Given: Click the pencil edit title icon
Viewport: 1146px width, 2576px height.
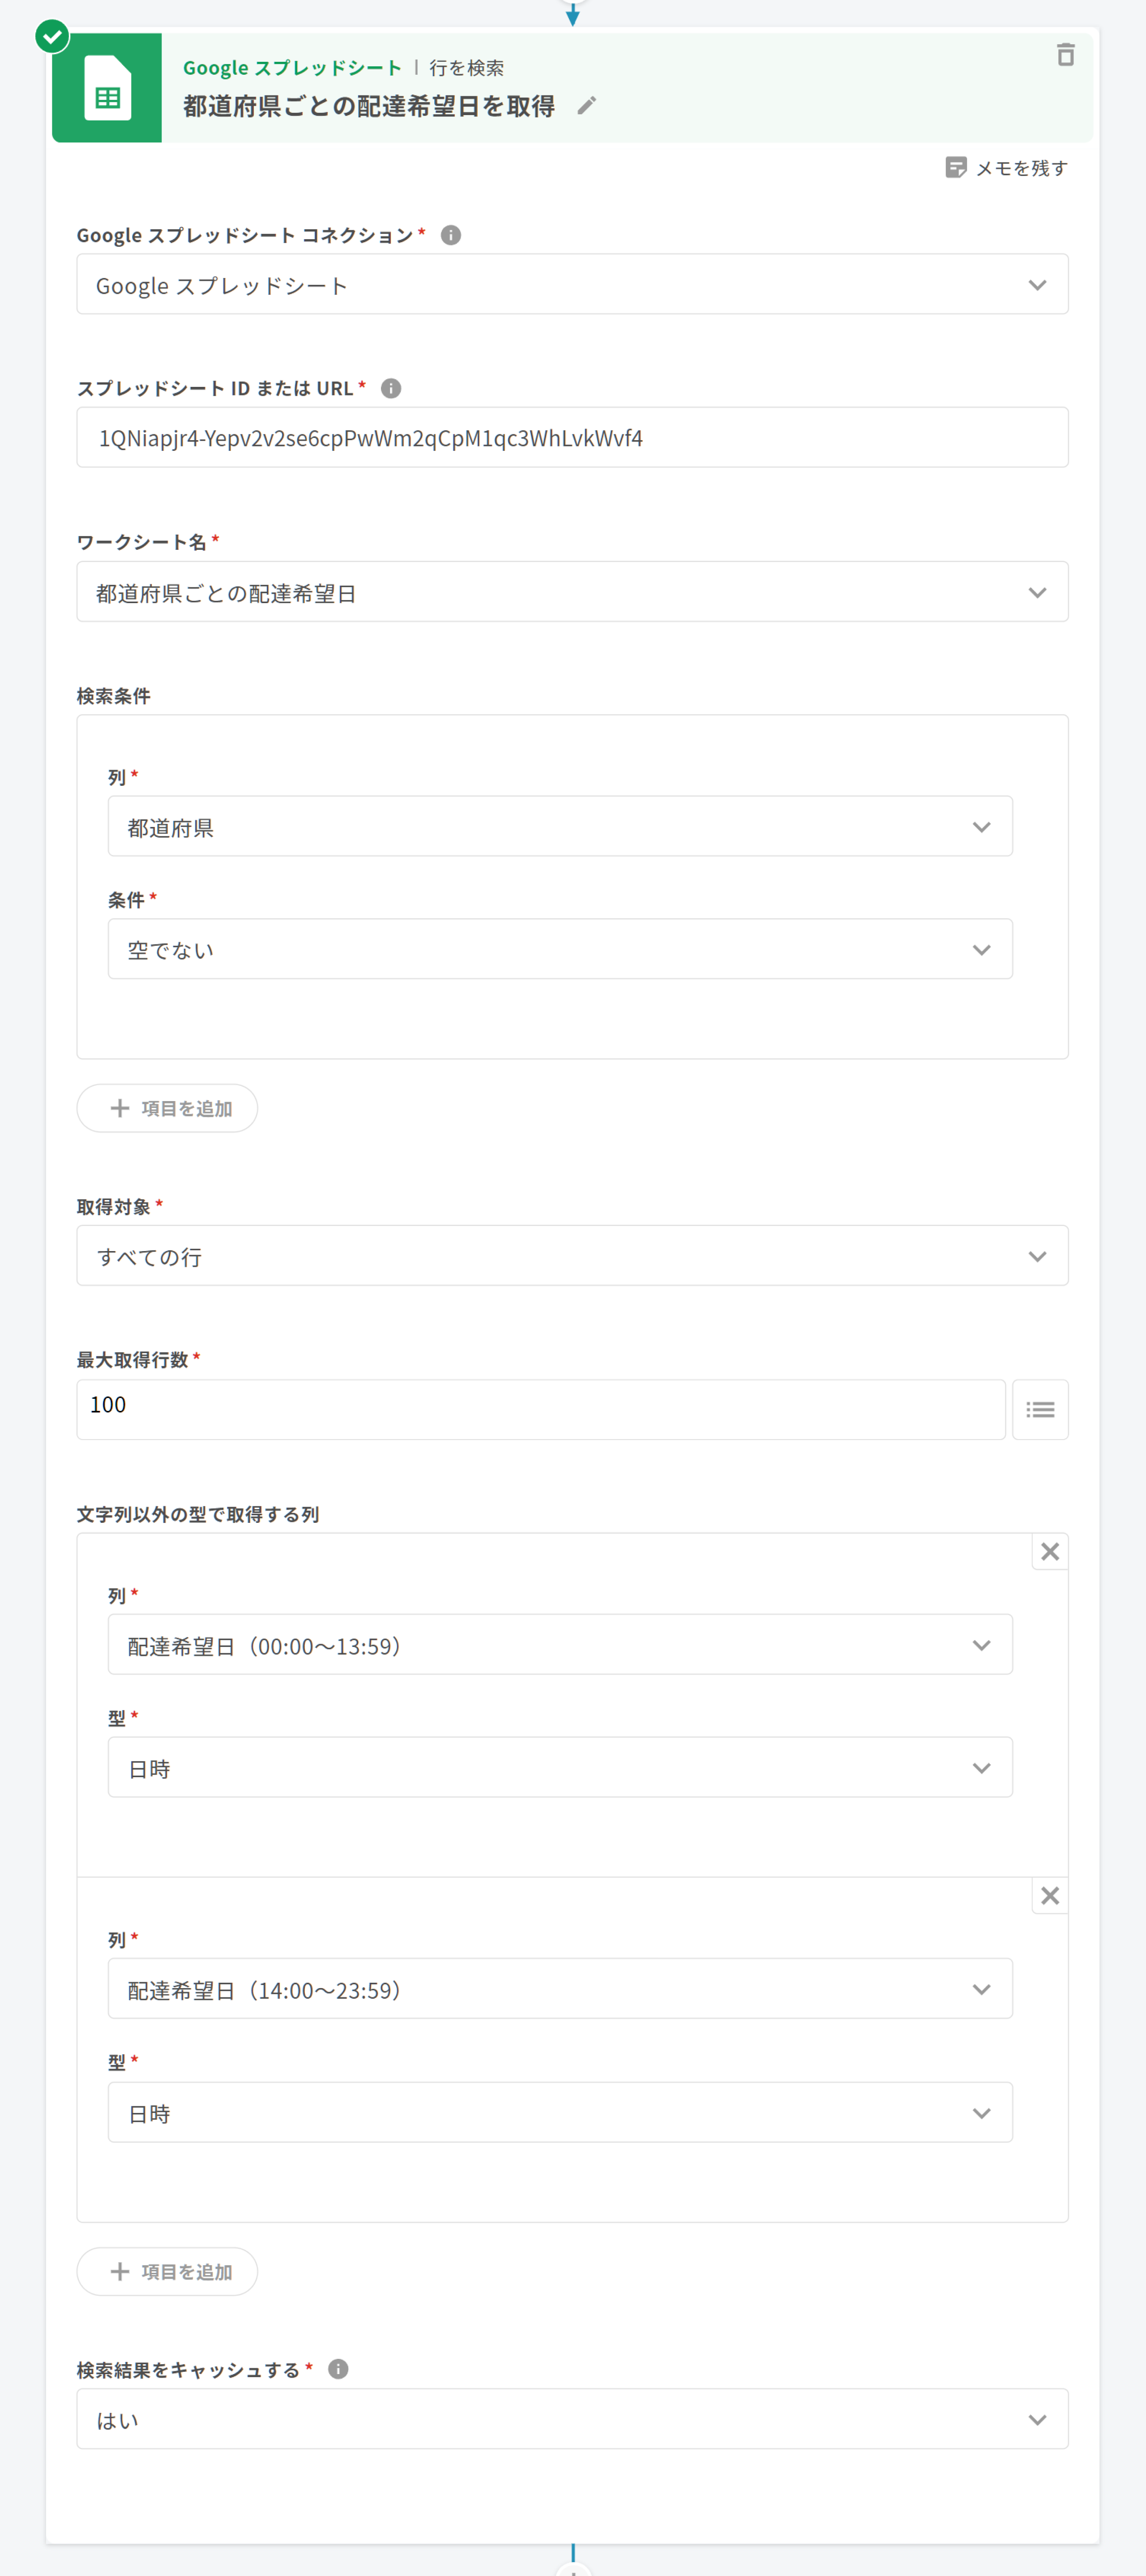Looking at the screenshot, I should [x=587, y=105].
